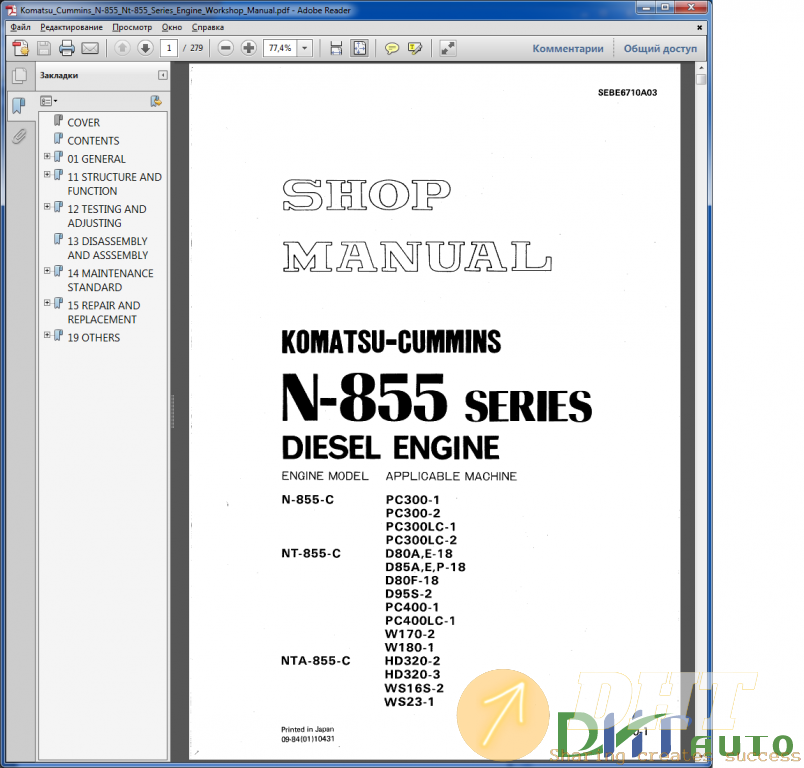Open the Справка menu
The width and height of the screenshot is (804, 768).
(x=208, y=27)
